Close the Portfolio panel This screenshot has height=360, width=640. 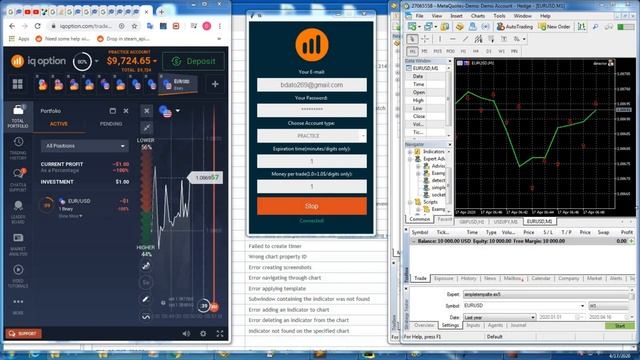126,111
